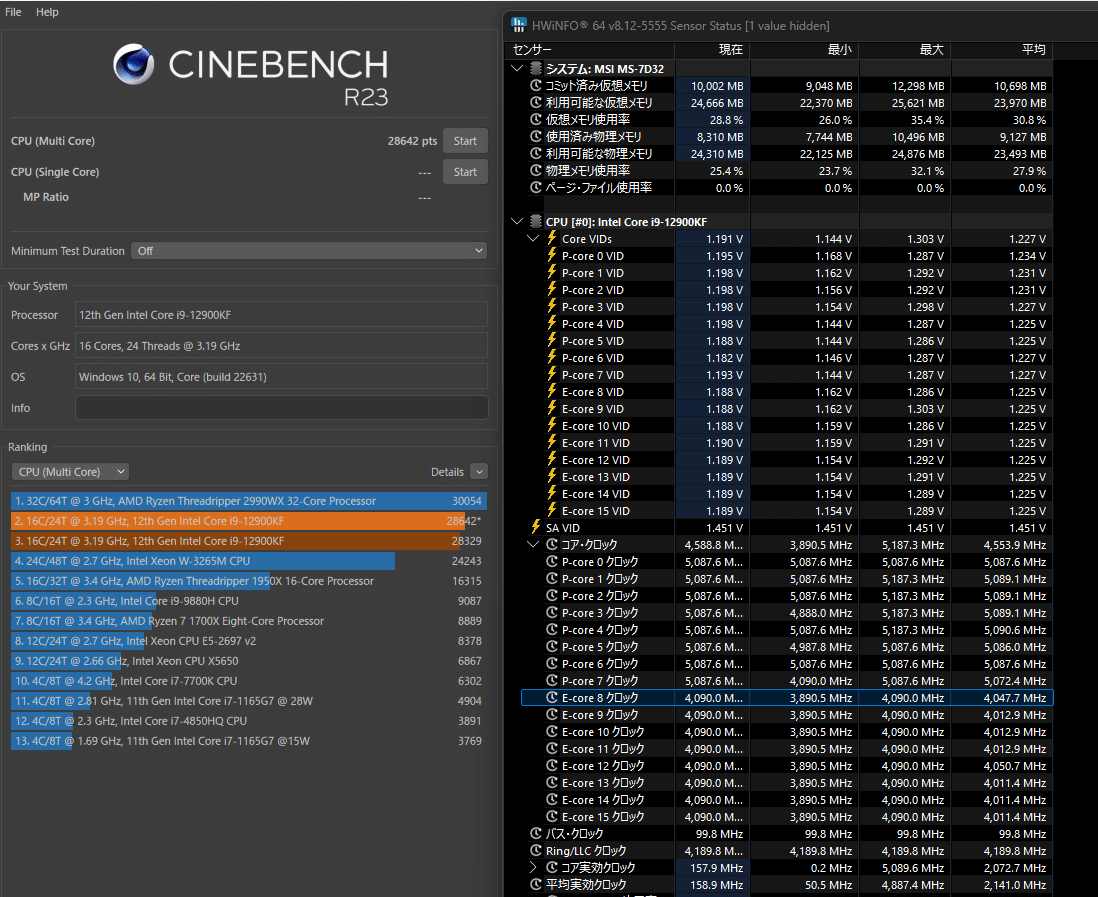
Task: Select the Xeon X5650 ranking entry
Action: (249, 660)
